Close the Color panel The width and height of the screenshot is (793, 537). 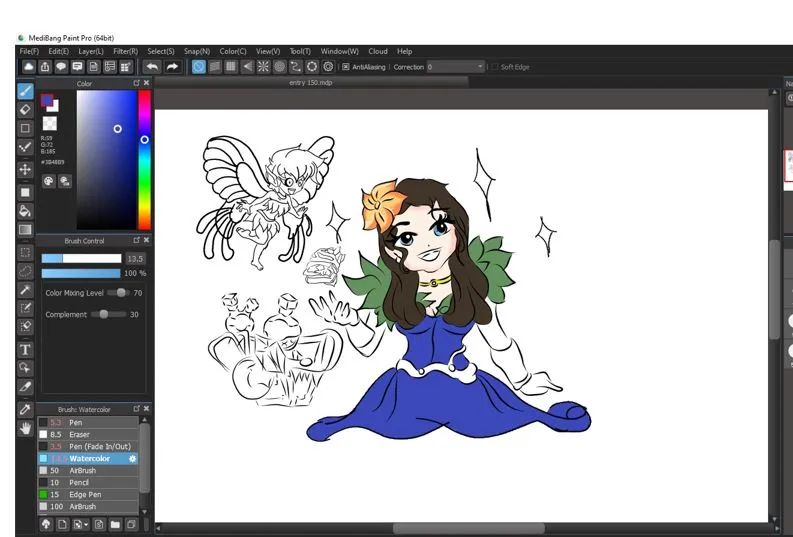point(147,83)
